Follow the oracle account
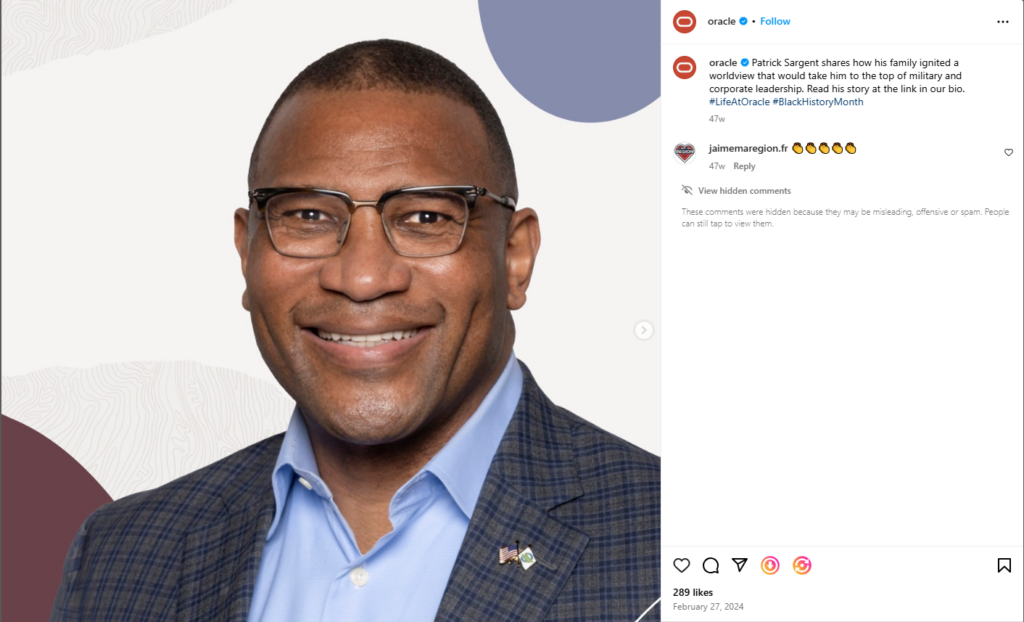This screenshot has height=622, width=1024. pyautogui.click(x=775, y=21)
